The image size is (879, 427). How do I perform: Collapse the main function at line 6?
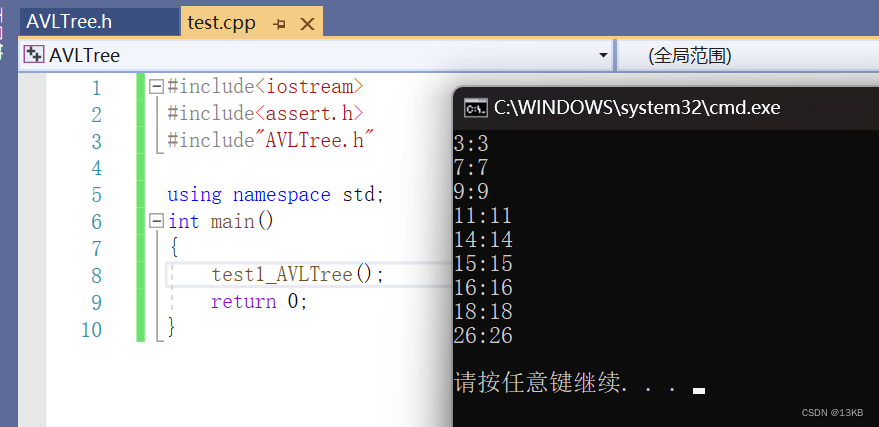(156, 221)
